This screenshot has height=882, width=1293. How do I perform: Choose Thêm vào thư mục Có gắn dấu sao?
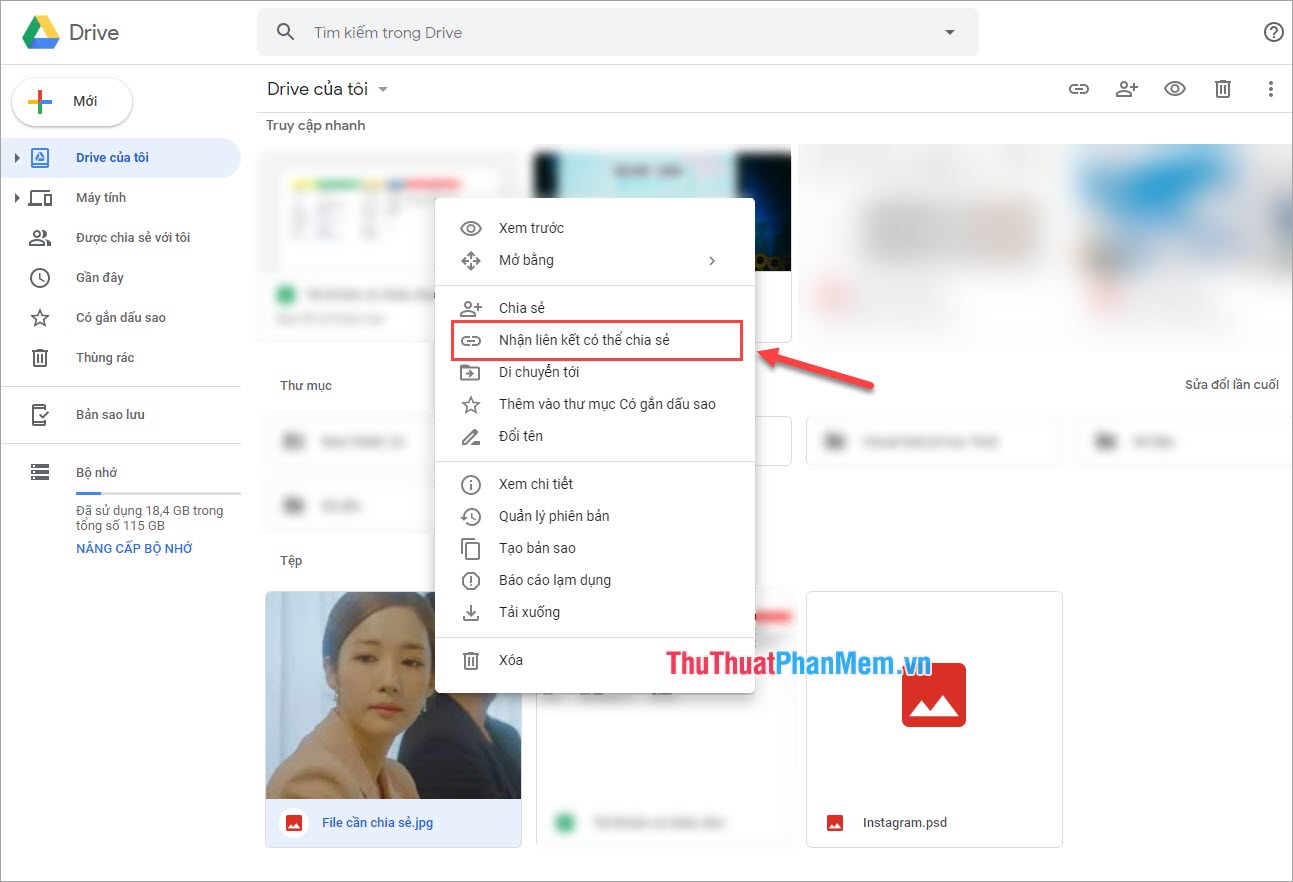(x=595, y=404)
